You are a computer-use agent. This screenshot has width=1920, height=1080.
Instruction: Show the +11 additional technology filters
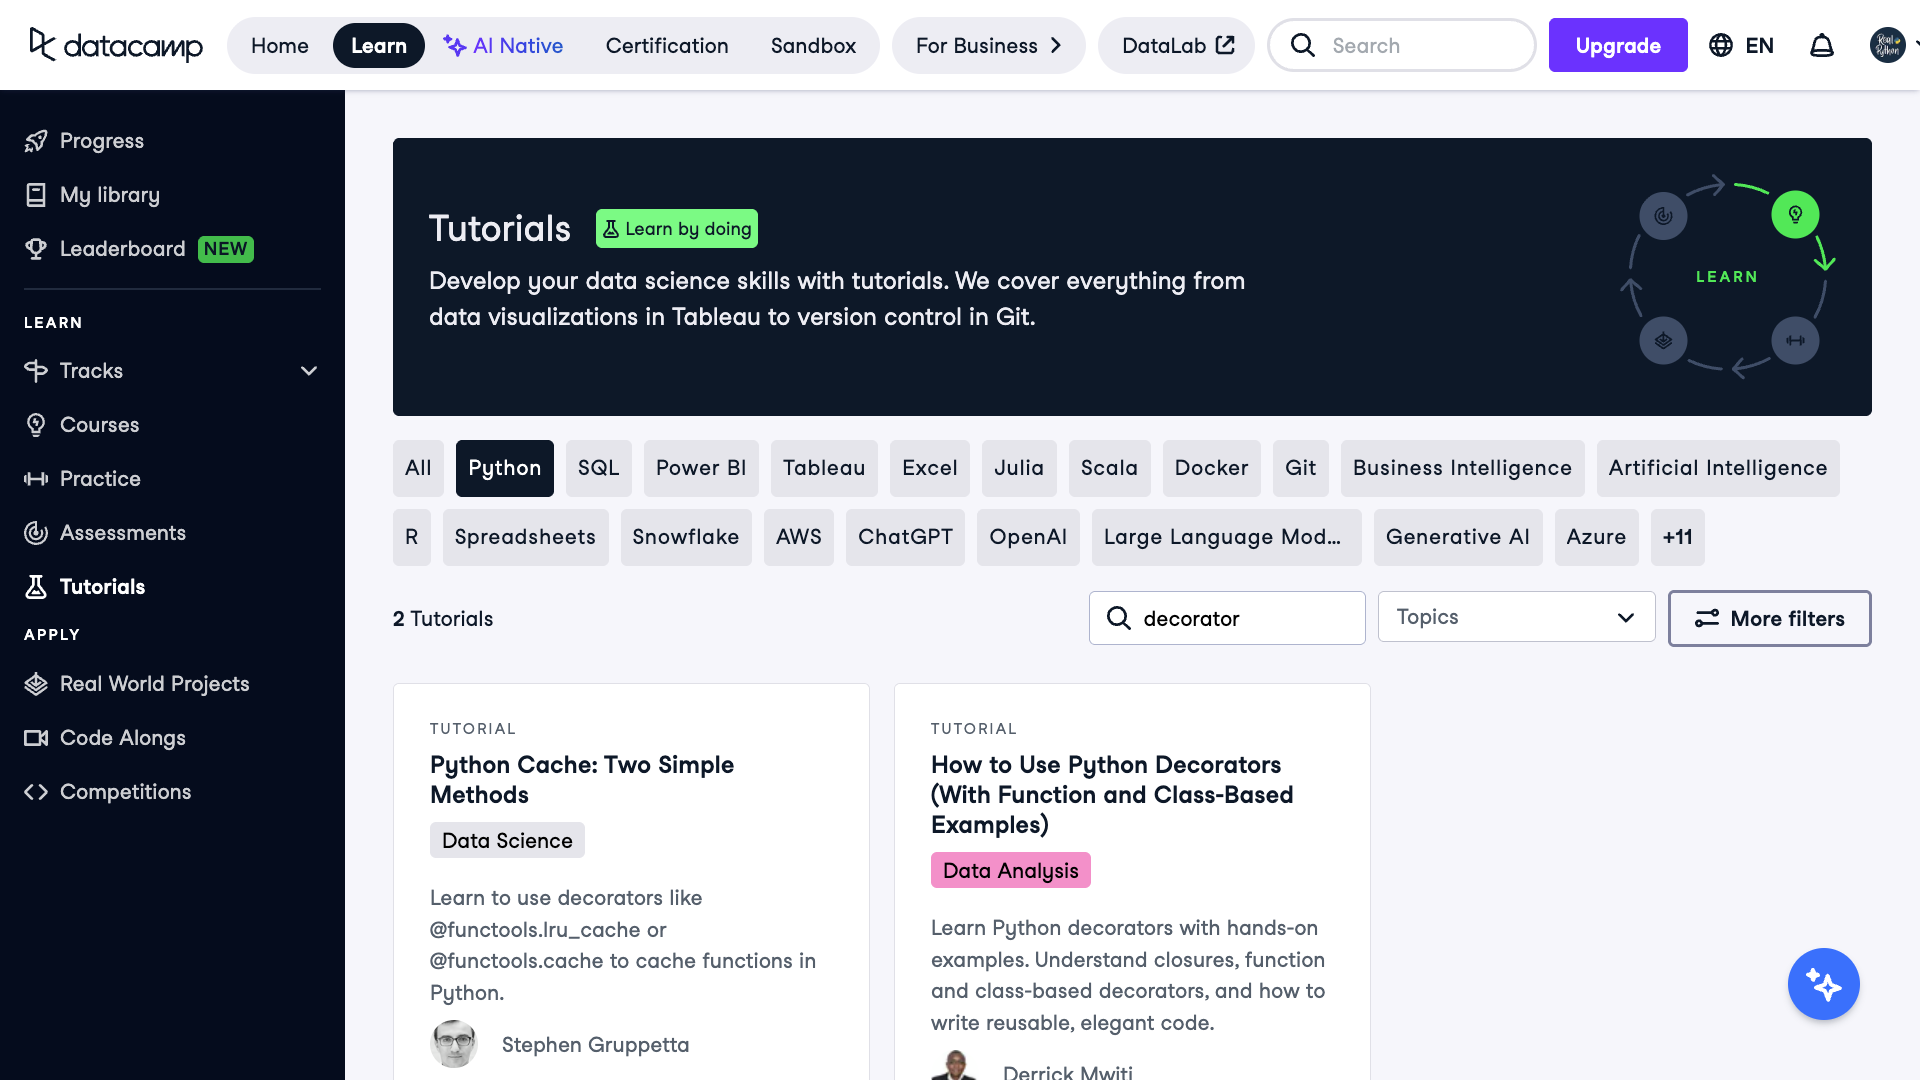click(1677, 537)
